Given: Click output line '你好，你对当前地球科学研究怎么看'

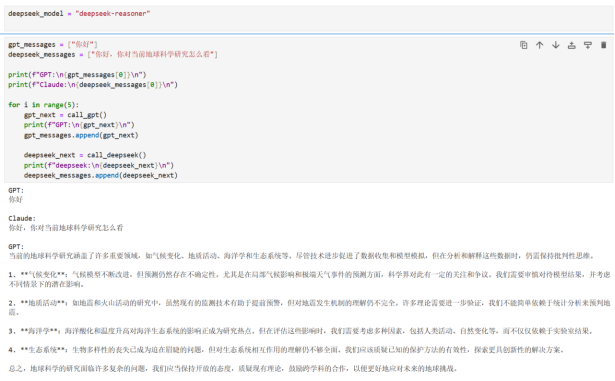Looking at the screenshot, I should click(66, 228).
